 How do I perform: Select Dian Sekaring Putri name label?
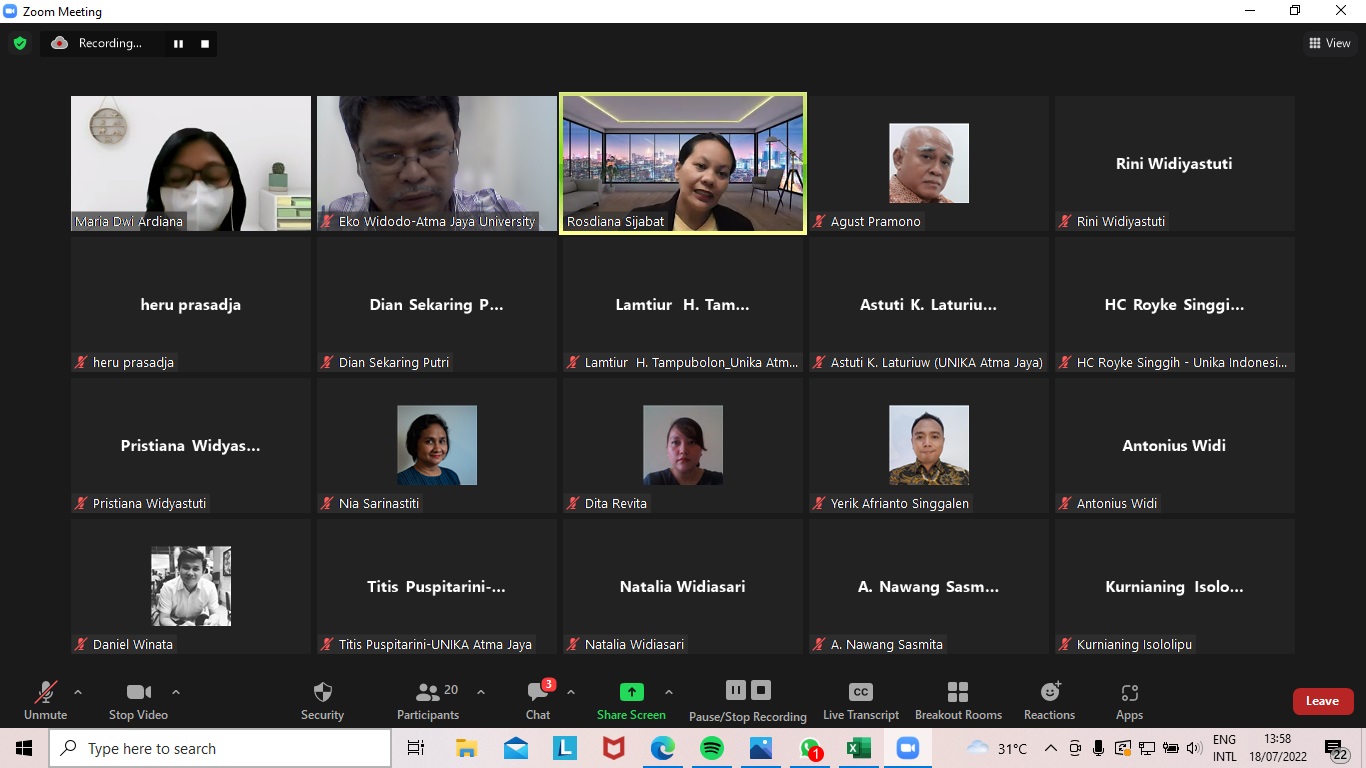[394, 363]
